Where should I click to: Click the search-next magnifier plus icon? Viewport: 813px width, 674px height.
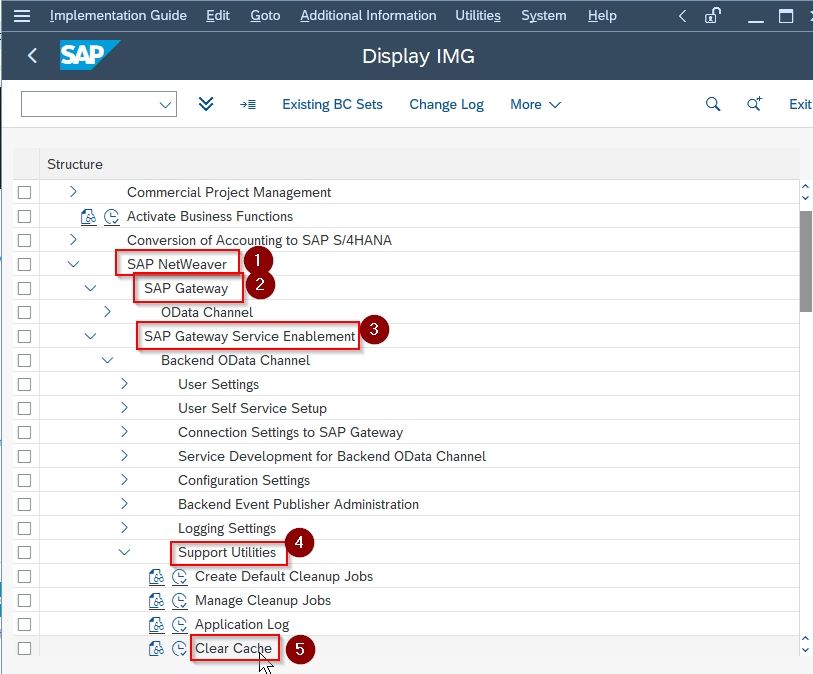754,104
